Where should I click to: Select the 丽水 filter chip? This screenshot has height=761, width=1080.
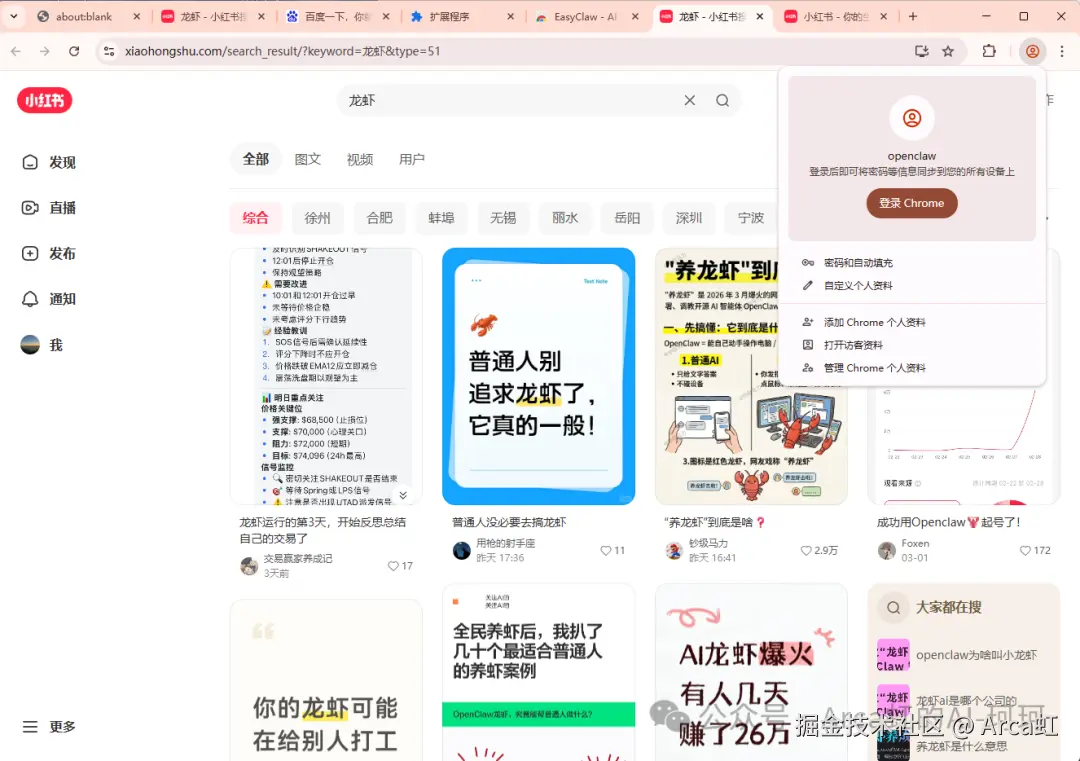coord(565,218)
